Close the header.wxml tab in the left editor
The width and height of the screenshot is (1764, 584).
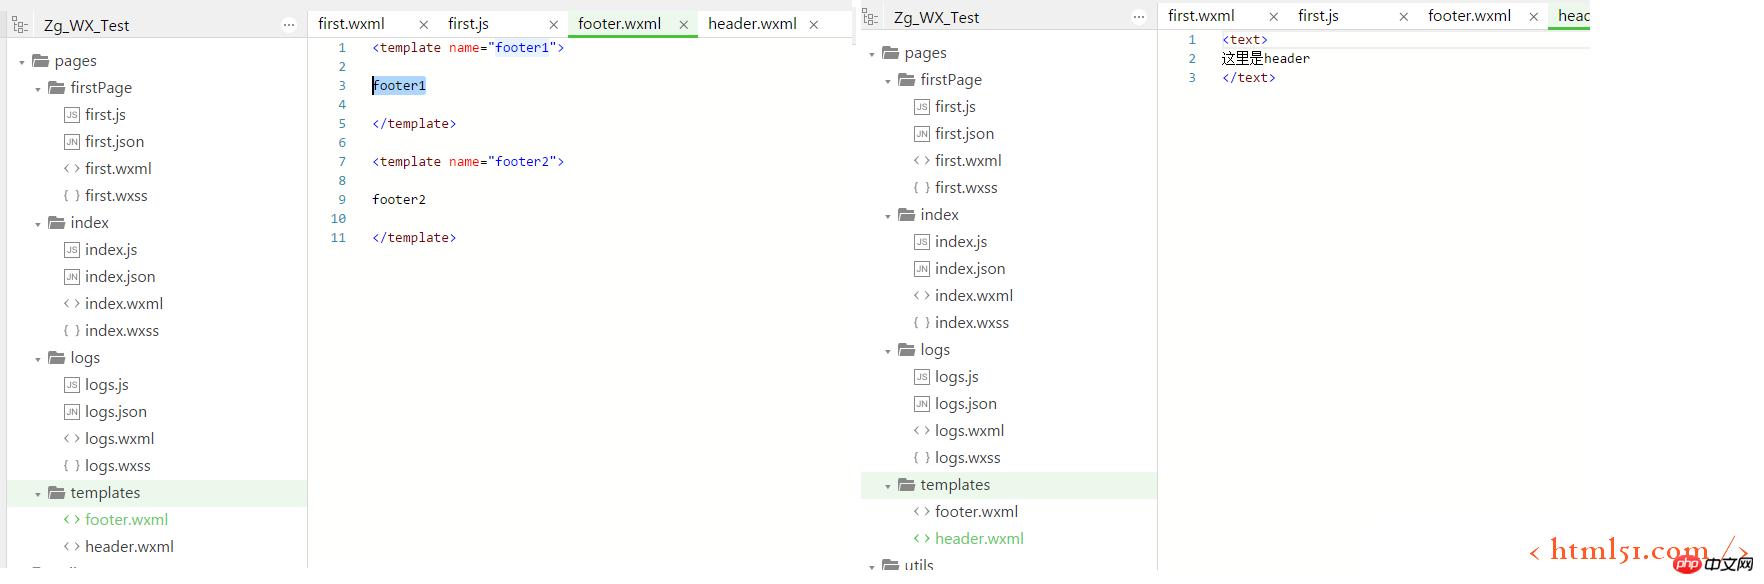(x=814, y=25)
